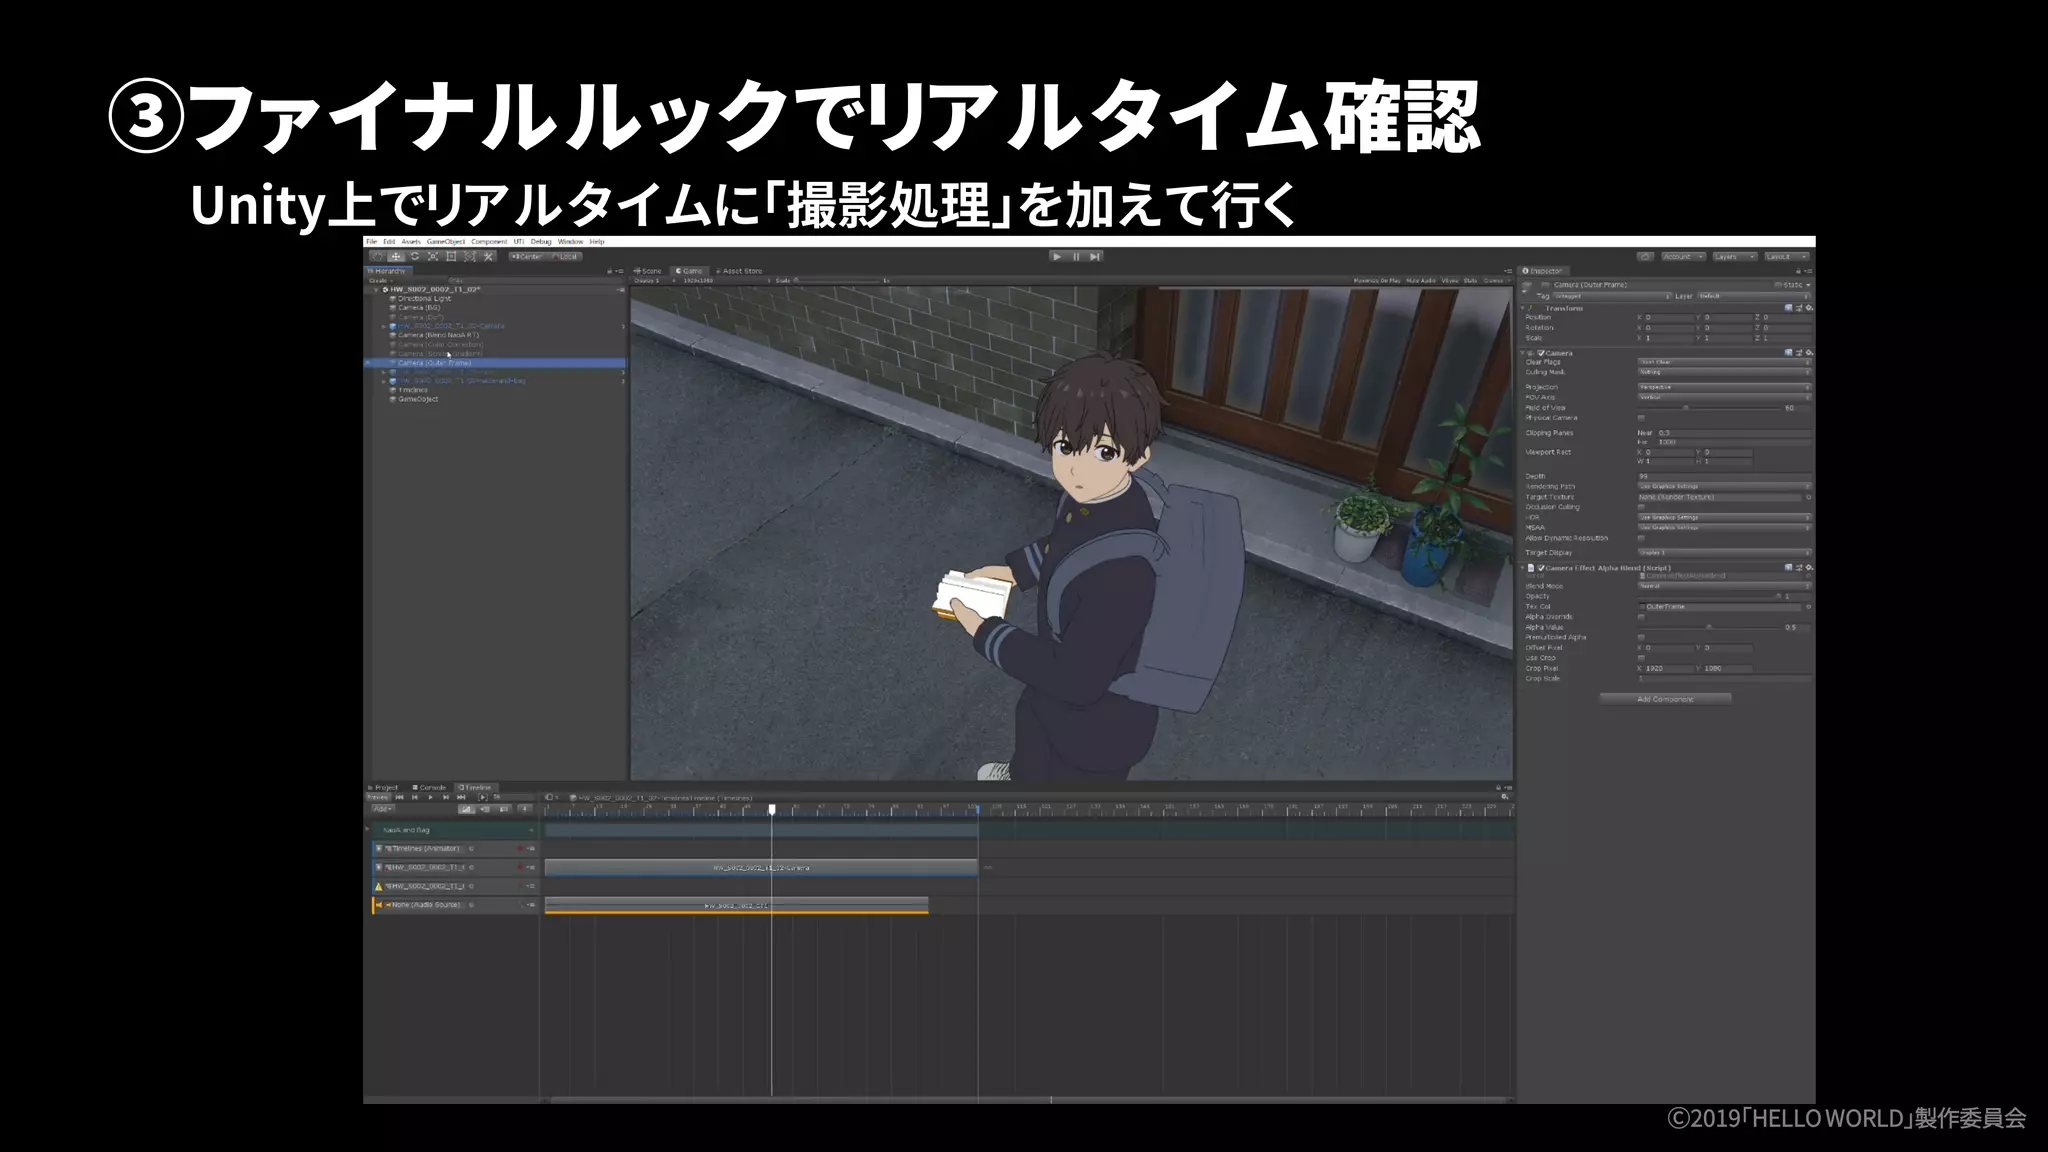Switch to the Console tab
This screenshot has width=2048, height=1152.
tap(430, 788)
